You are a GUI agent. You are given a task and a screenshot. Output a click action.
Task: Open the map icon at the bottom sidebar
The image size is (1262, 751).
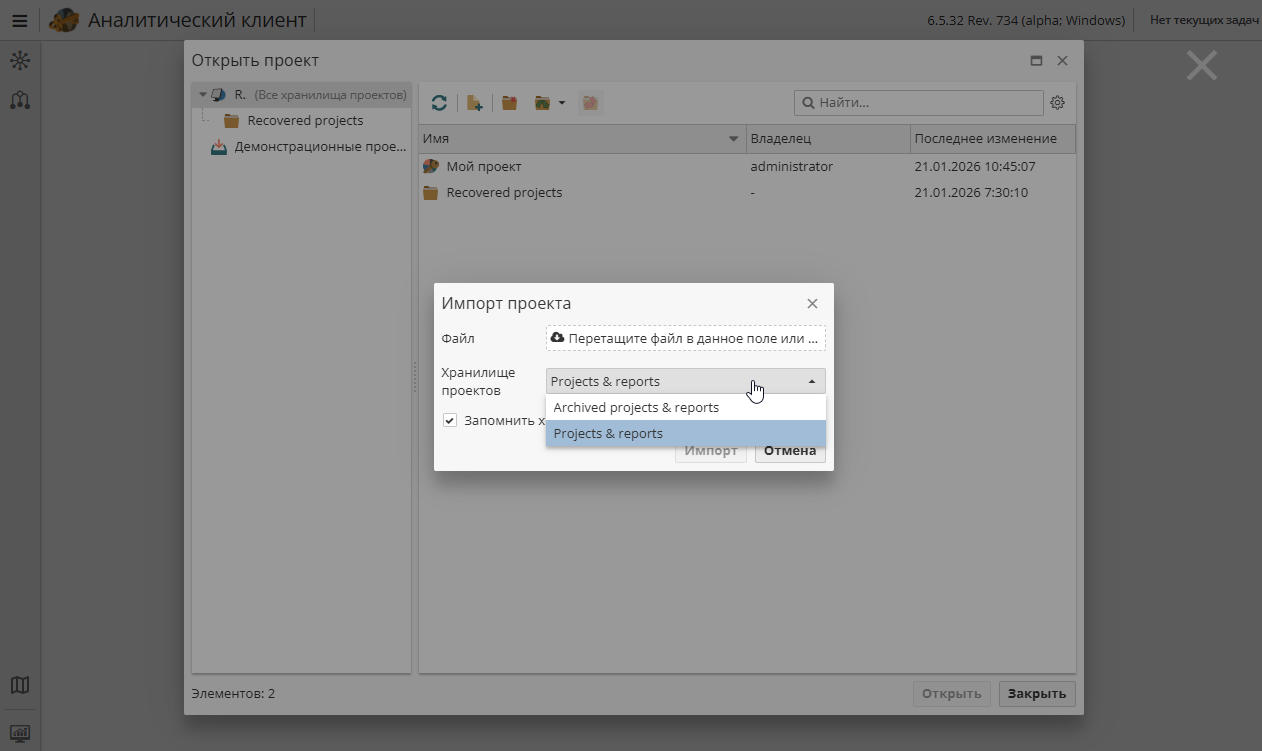[x=20, y=685]
